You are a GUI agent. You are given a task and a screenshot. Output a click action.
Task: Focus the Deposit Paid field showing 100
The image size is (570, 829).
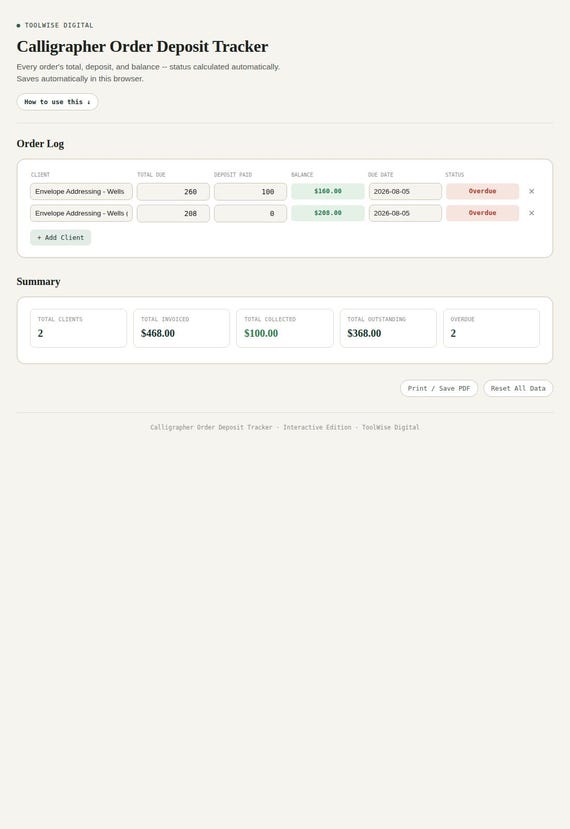(251, 191)
